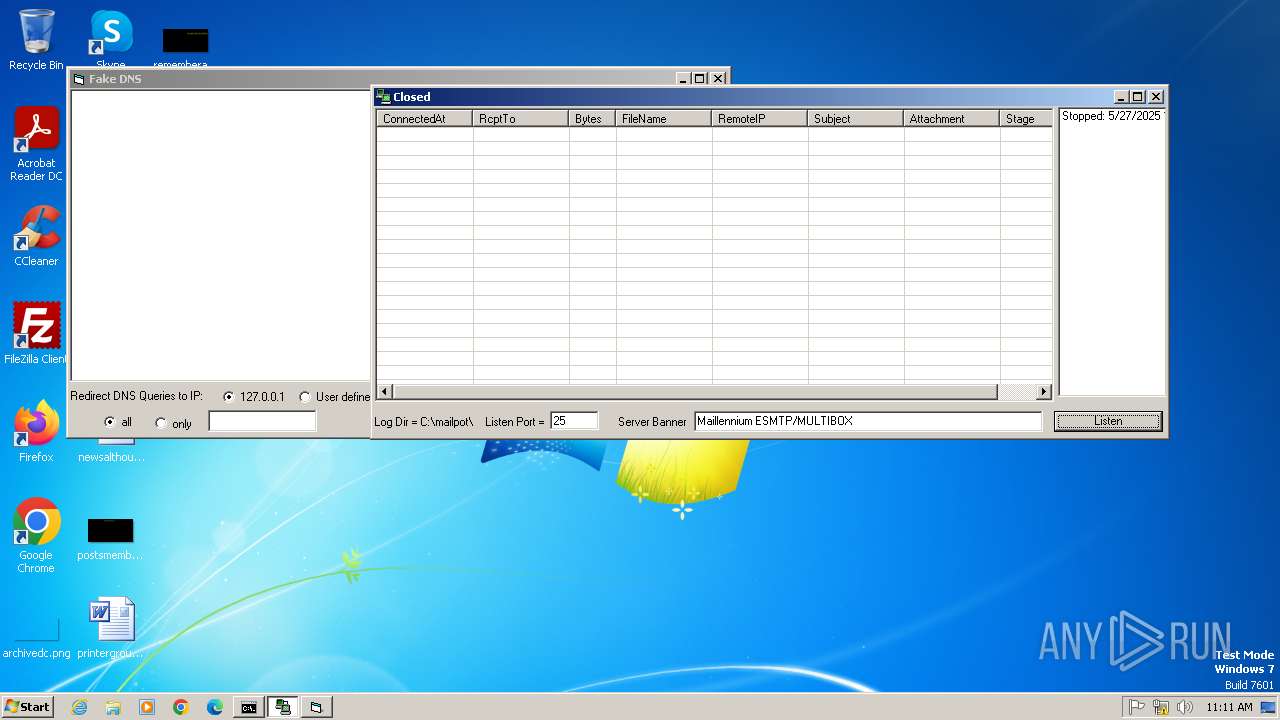Viewport: 1280px width, 720px height.
Task: Click the horizontal scrollbar right arrow
Action: click(1044, 392)
